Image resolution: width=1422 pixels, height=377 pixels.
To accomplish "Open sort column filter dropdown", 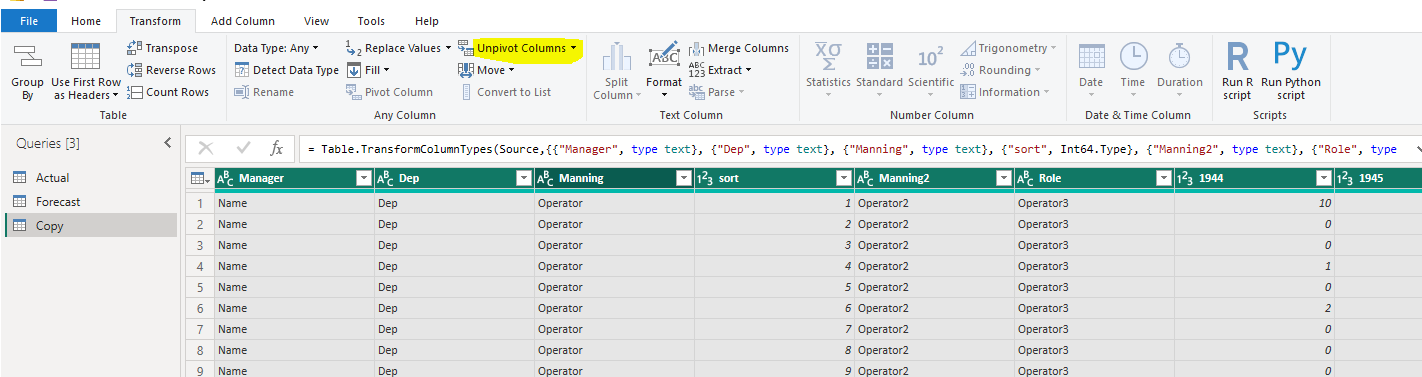I will [843, 178].
